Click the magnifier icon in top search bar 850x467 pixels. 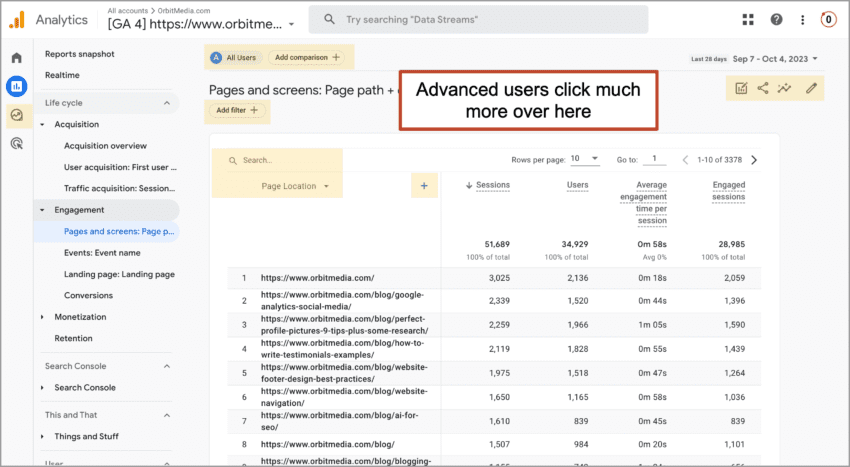(329, 20)
